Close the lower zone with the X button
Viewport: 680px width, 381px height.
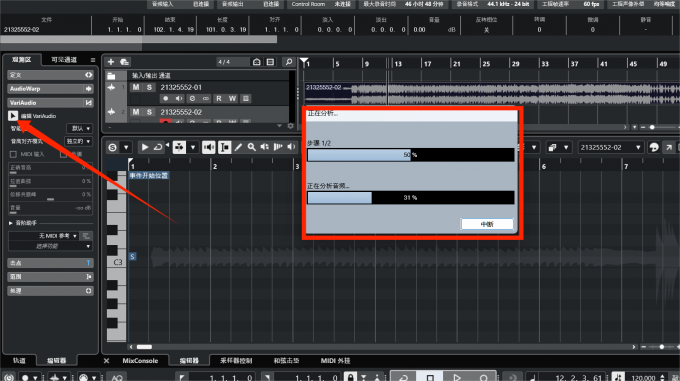point(107,361)
